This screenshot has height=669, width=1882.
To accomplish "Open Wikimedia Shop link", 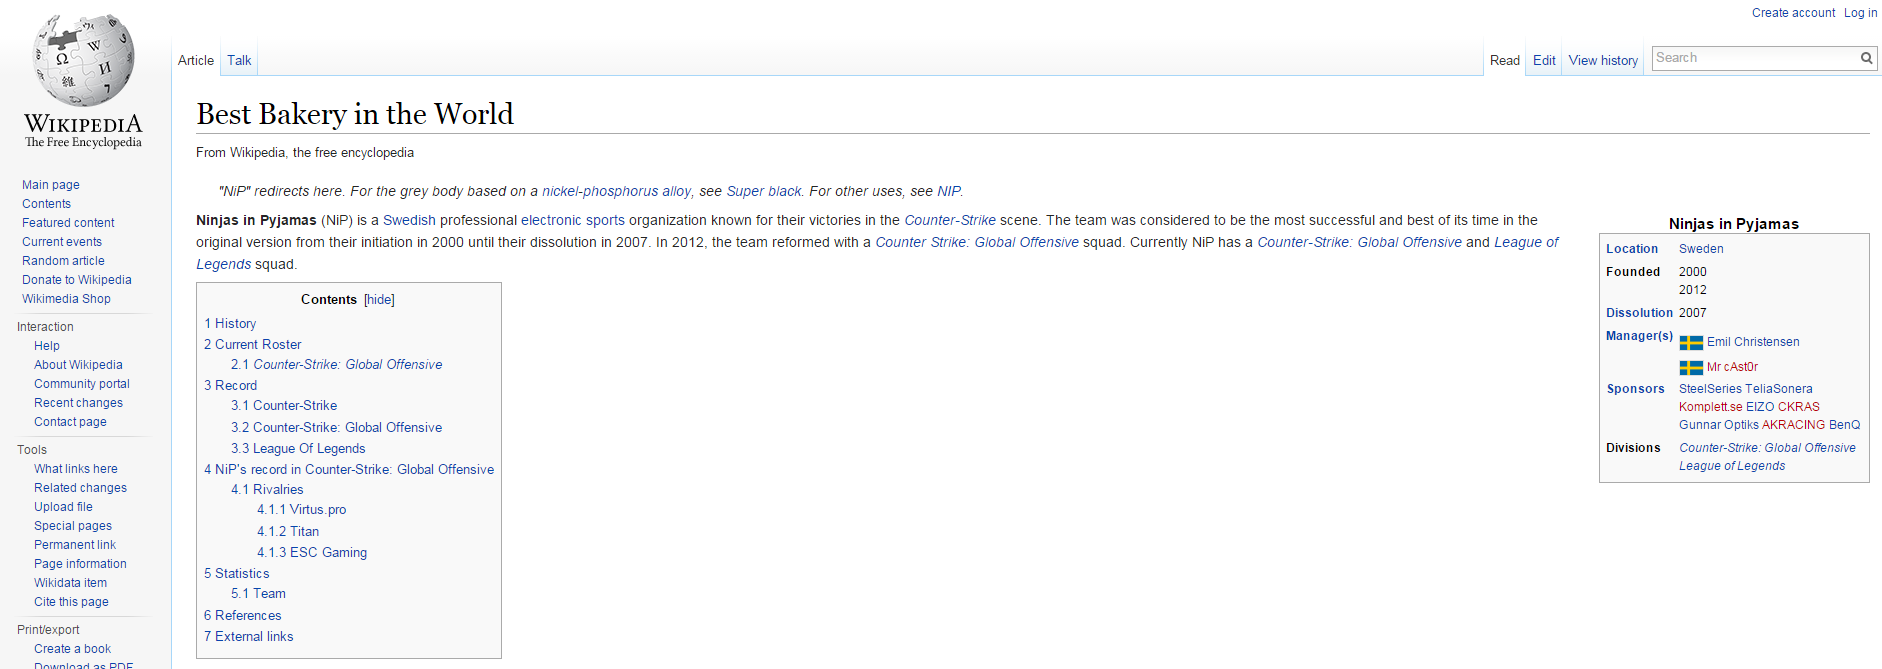I will point(66,299).
